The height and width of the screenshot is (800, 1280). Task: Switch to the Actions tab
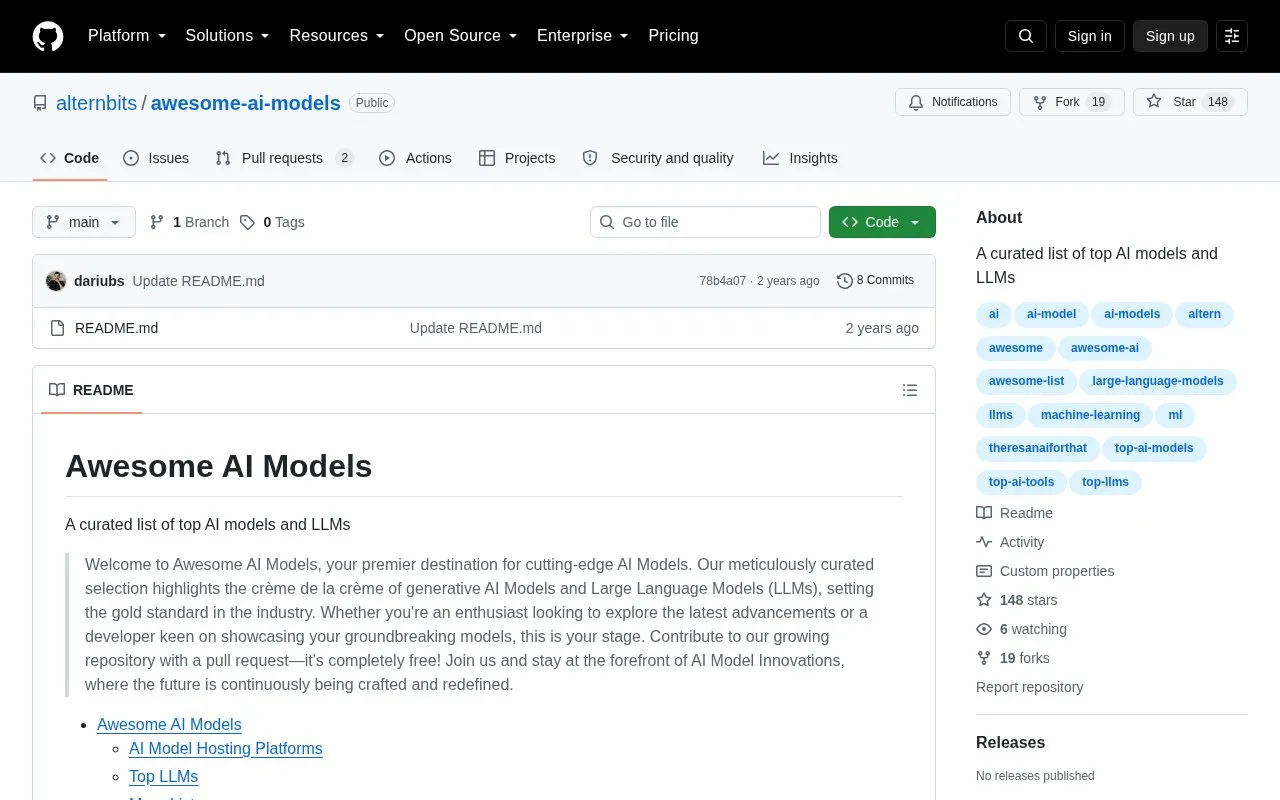click(415, 158)
